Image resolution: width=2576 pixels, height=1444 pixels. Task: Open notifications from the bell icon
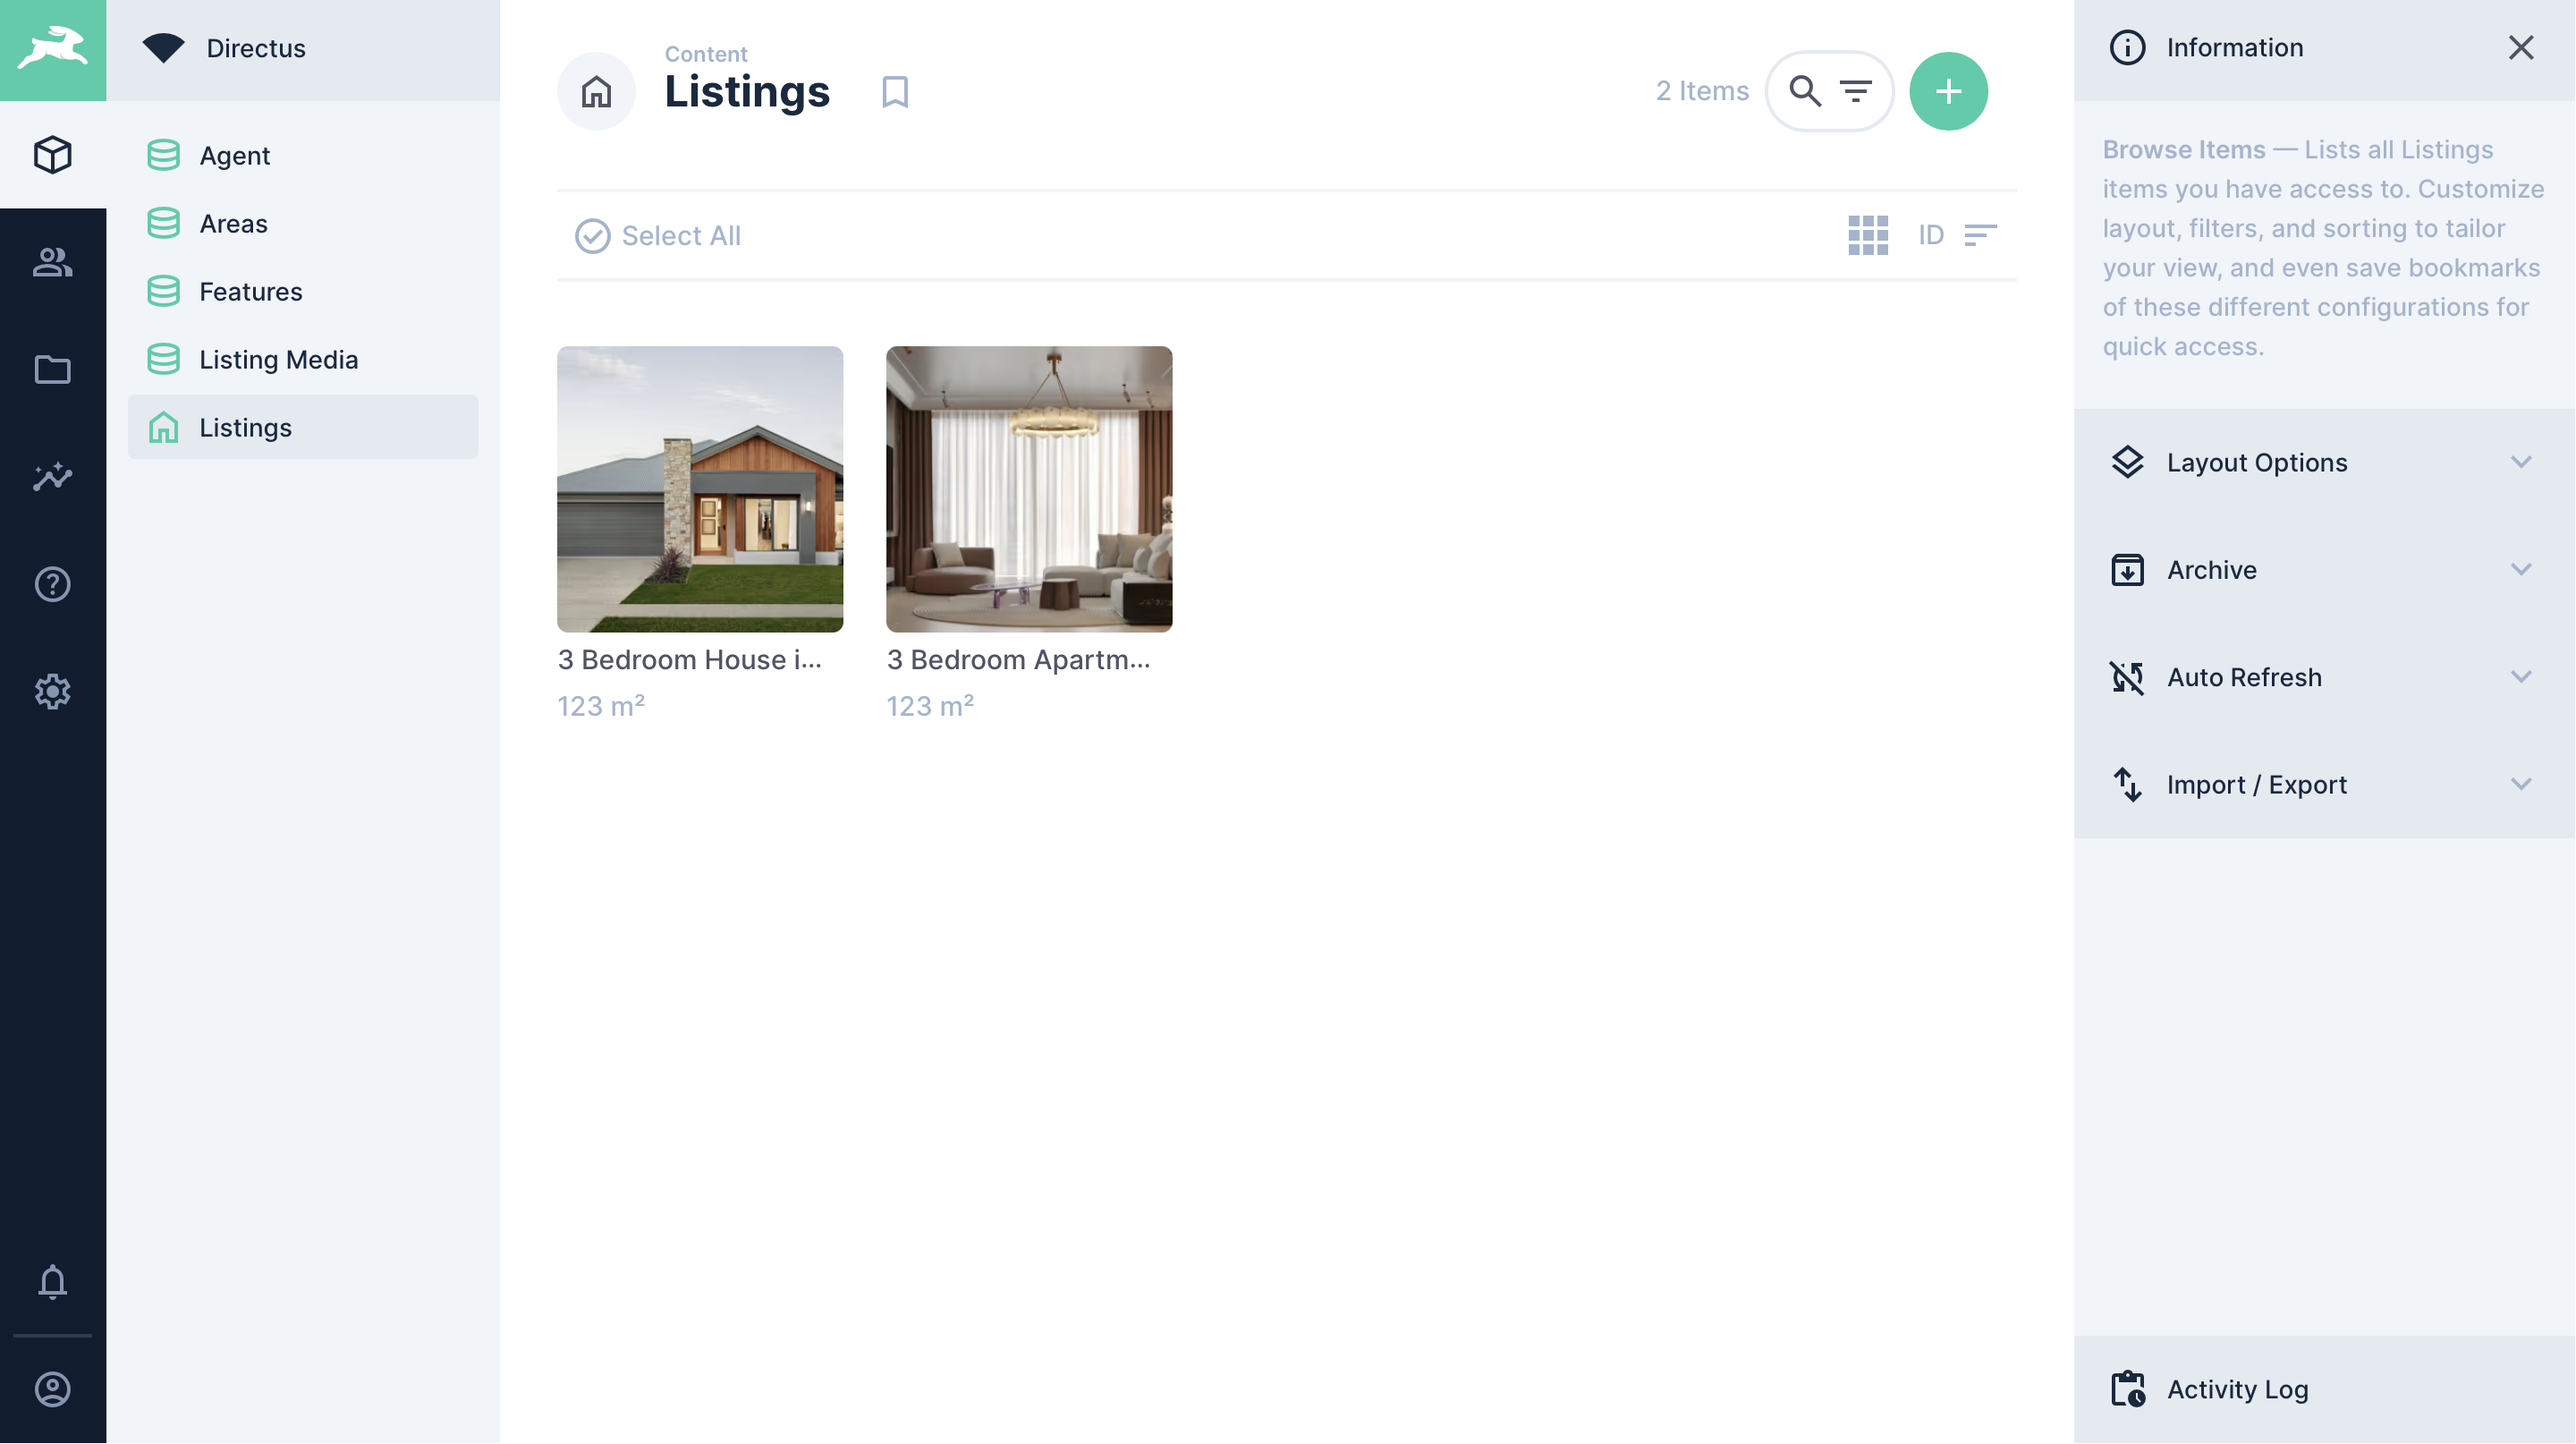[52, 1283]
